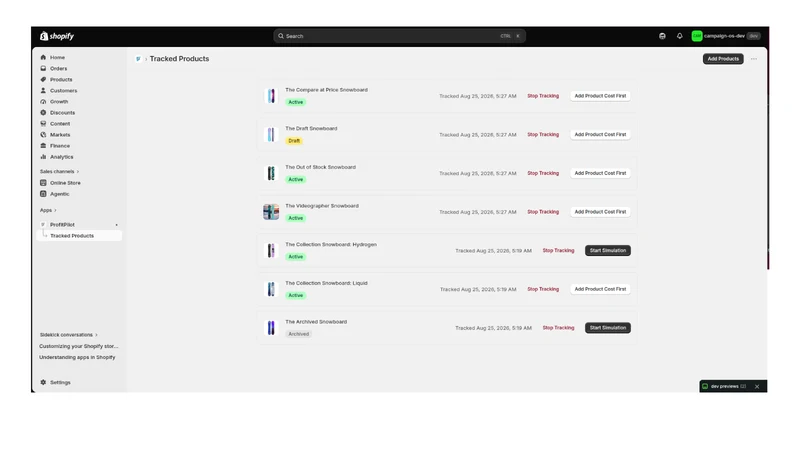Click the Tracked Products page heading
The image size is (800, 450).
click(x=179, y=59)
